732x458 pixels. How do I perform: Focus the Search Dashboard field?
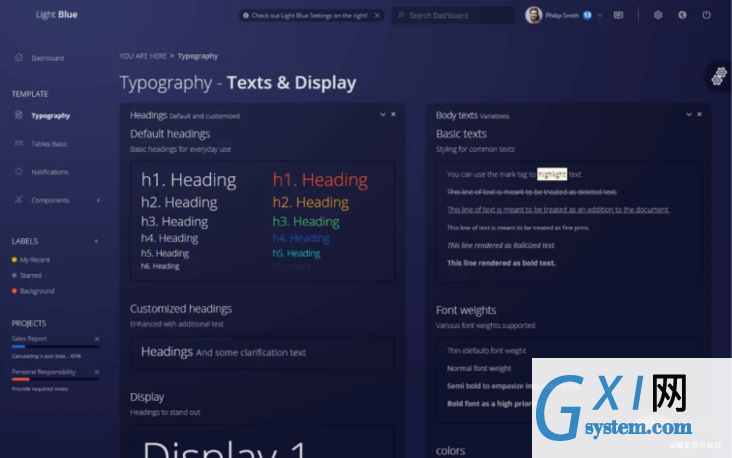coord(453,15)
